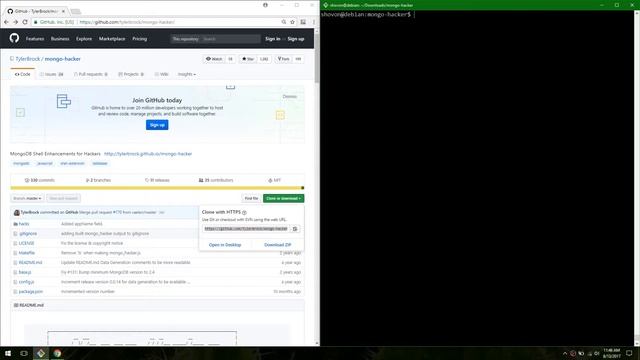Select the HTTPS clone URL field
This screenshot has width=640, height=360.
click(246, 229)
